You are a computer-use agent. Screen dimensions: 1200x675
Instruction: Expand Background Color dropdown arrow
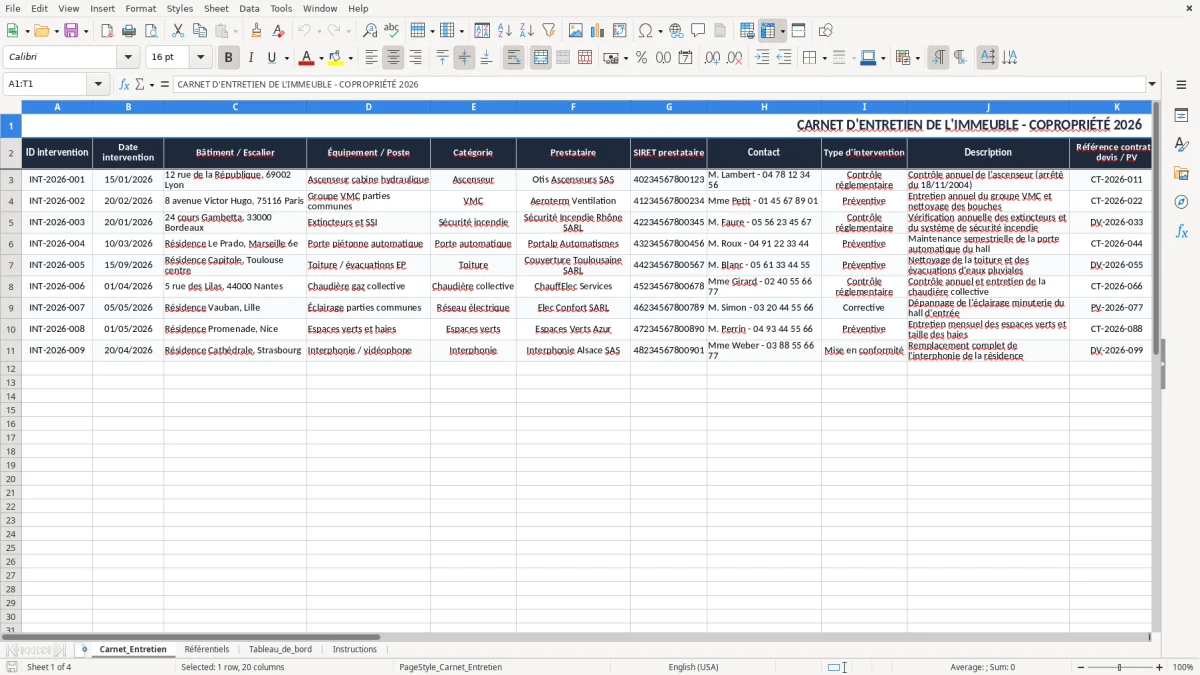[350, 58]
